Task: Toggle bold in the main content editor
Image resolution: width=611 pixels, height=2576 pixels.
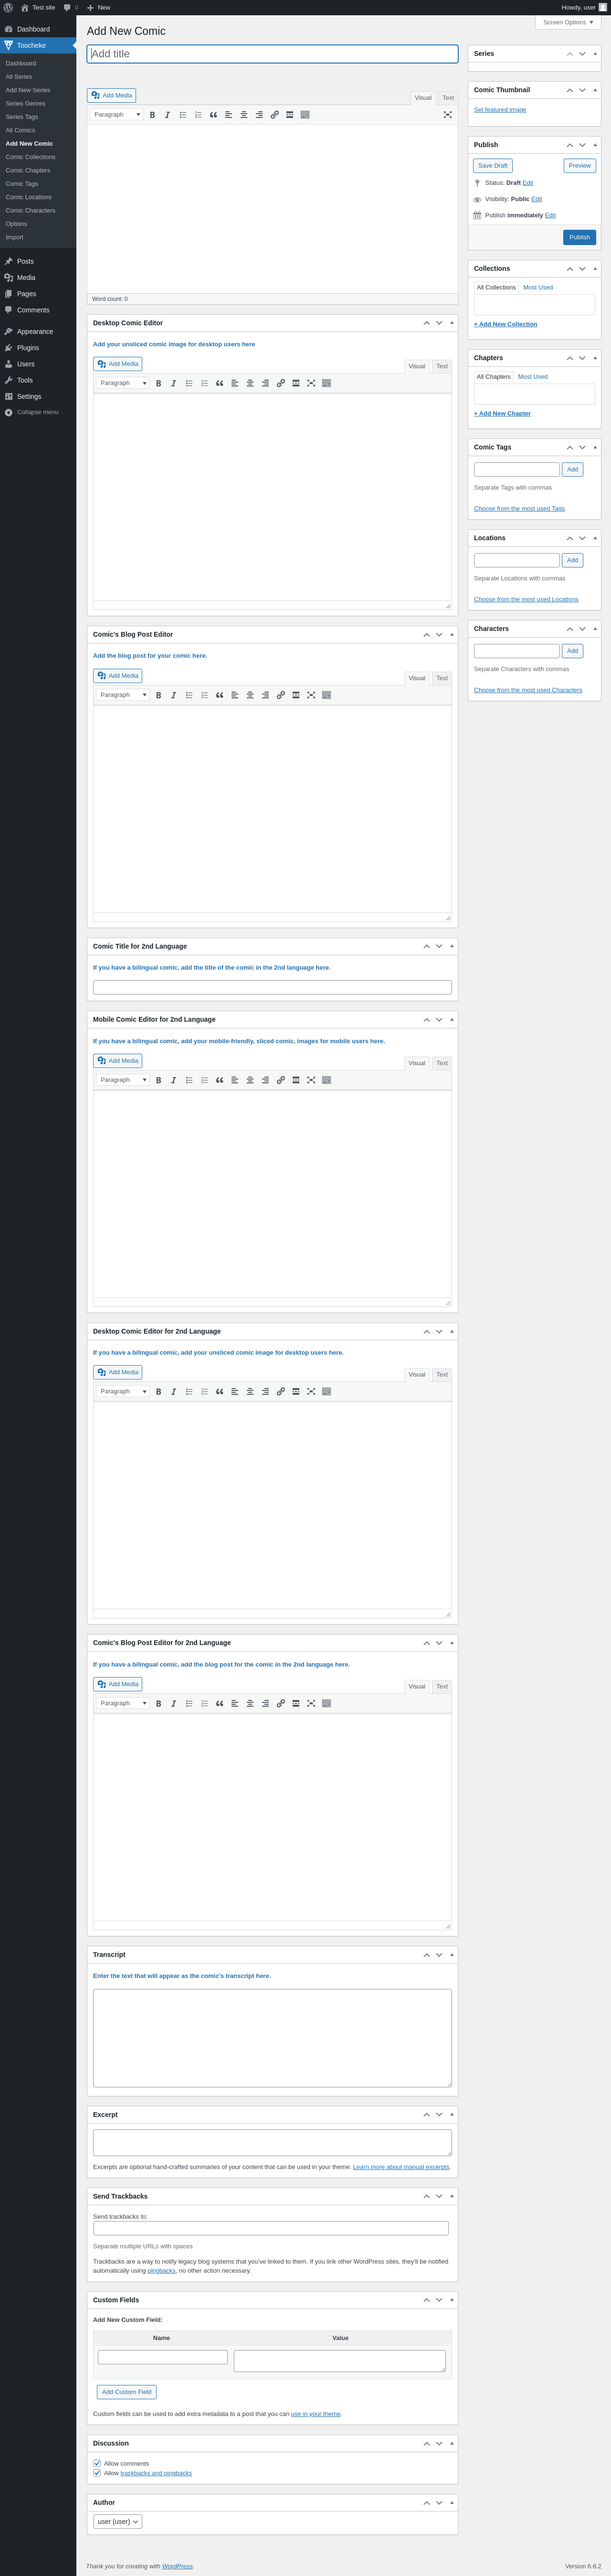Action: point(152,115)
